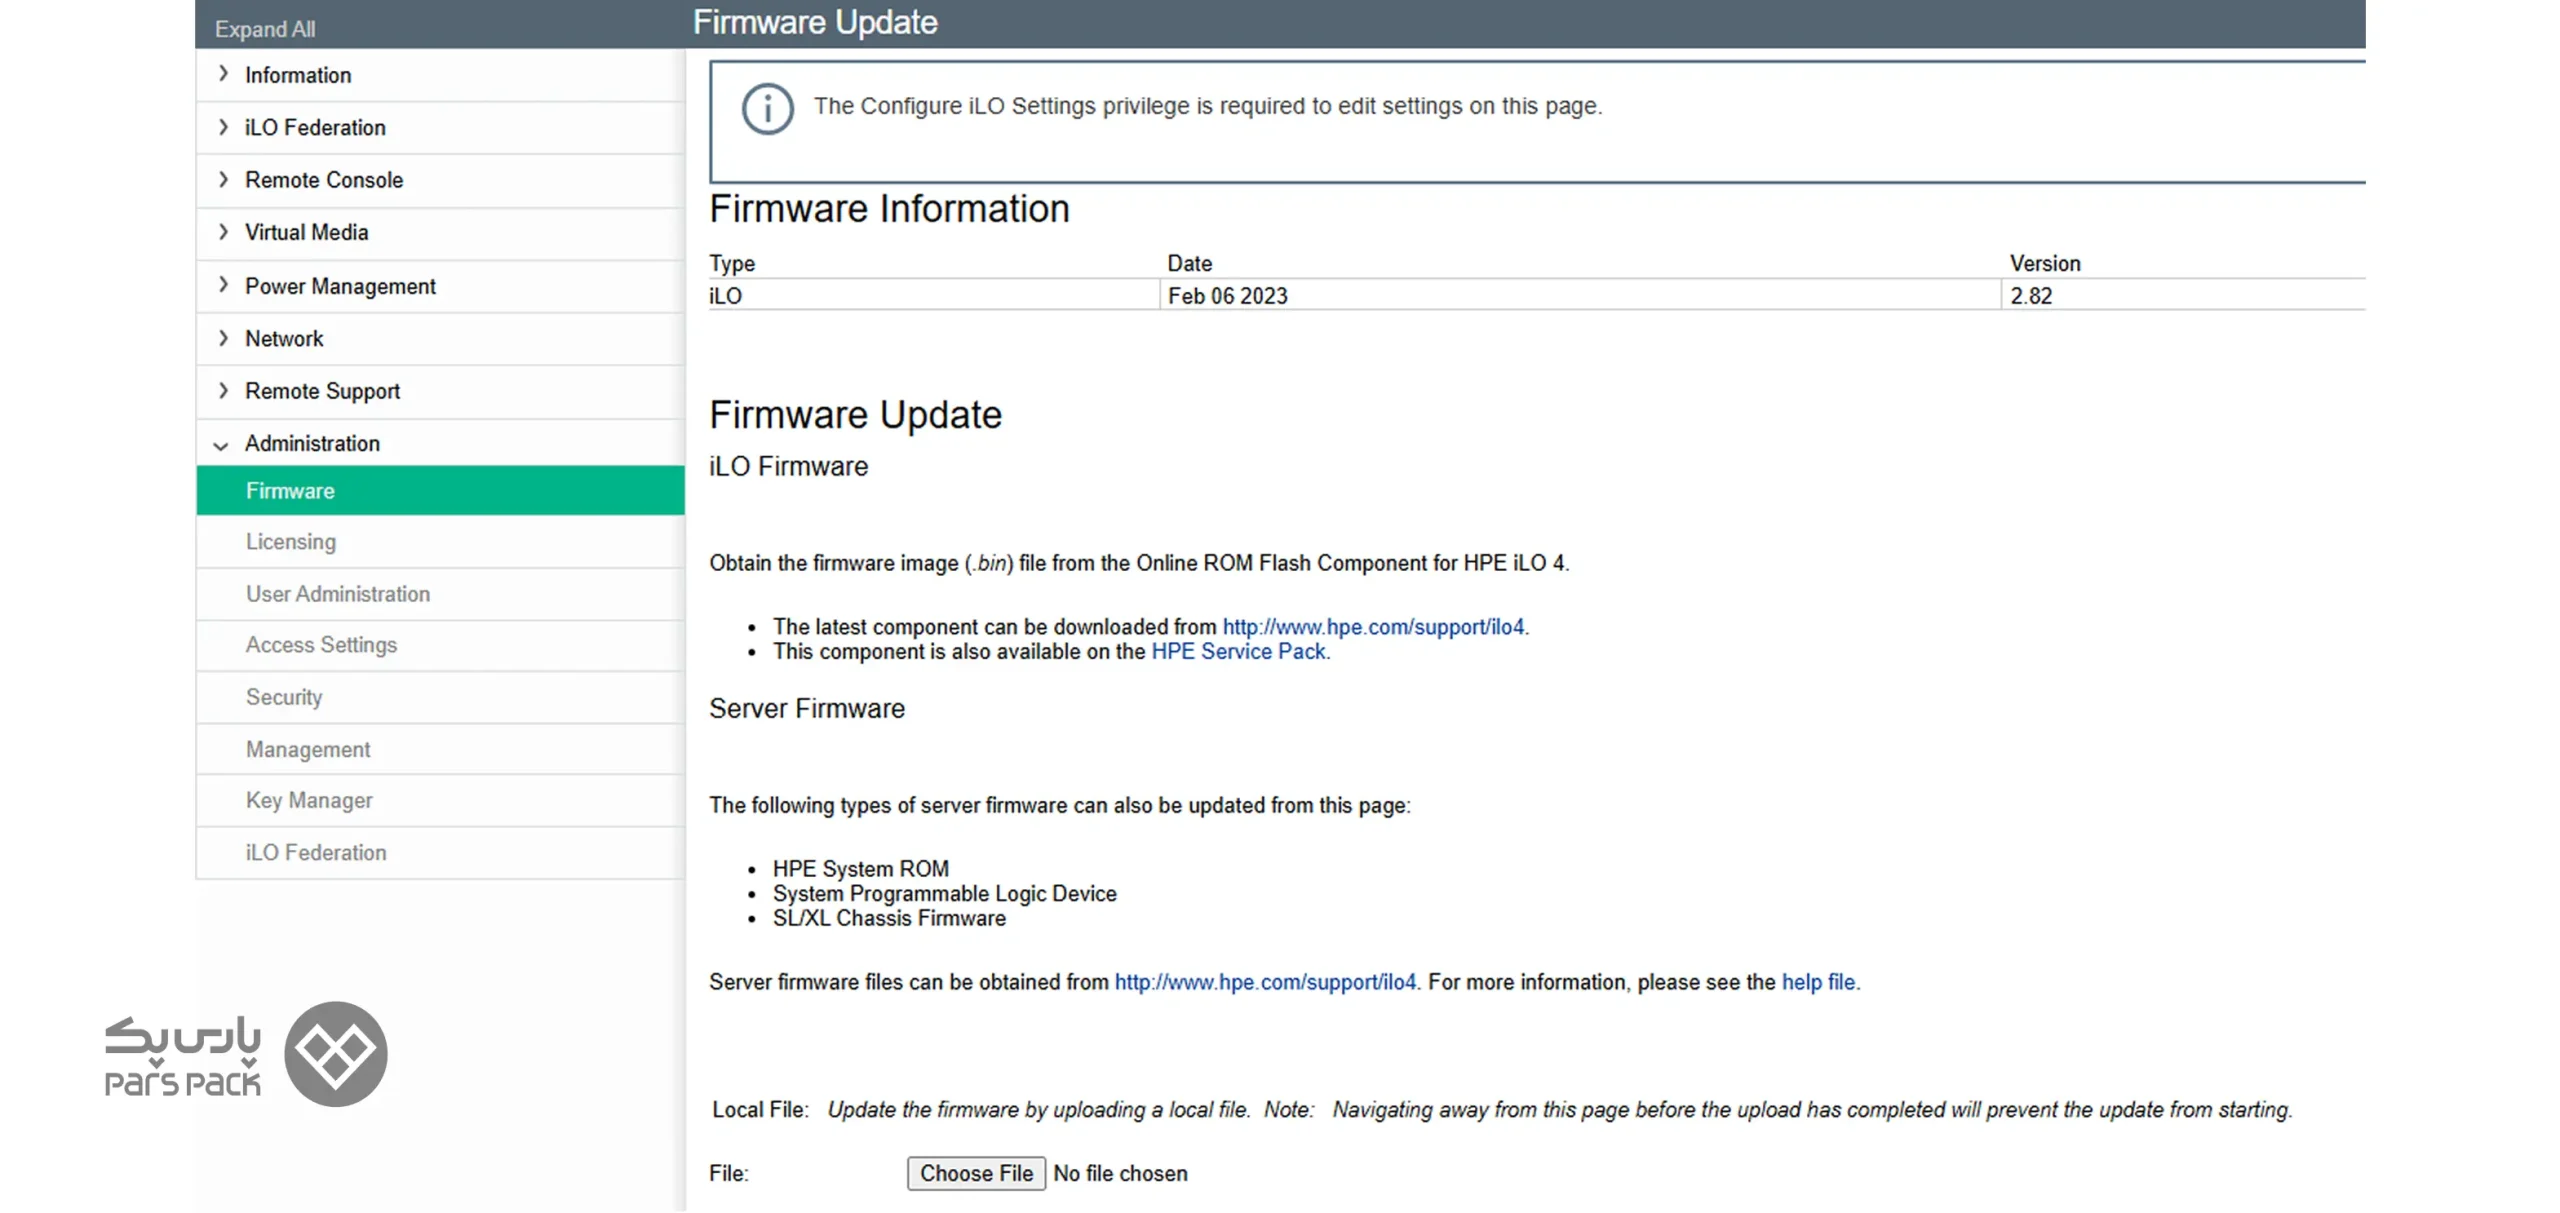Click the Type column header
2560x1213 pixels.
point(731,263)
